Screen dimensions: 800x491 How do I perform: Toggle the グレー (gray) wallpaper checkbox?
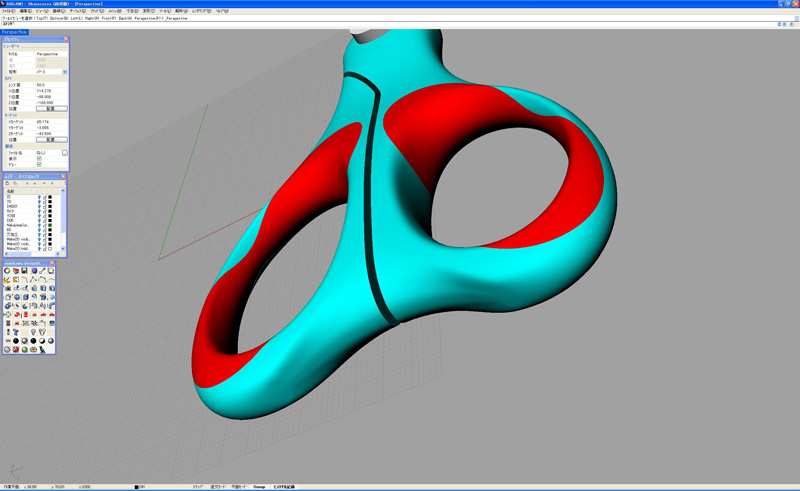[x=39, y=164]
